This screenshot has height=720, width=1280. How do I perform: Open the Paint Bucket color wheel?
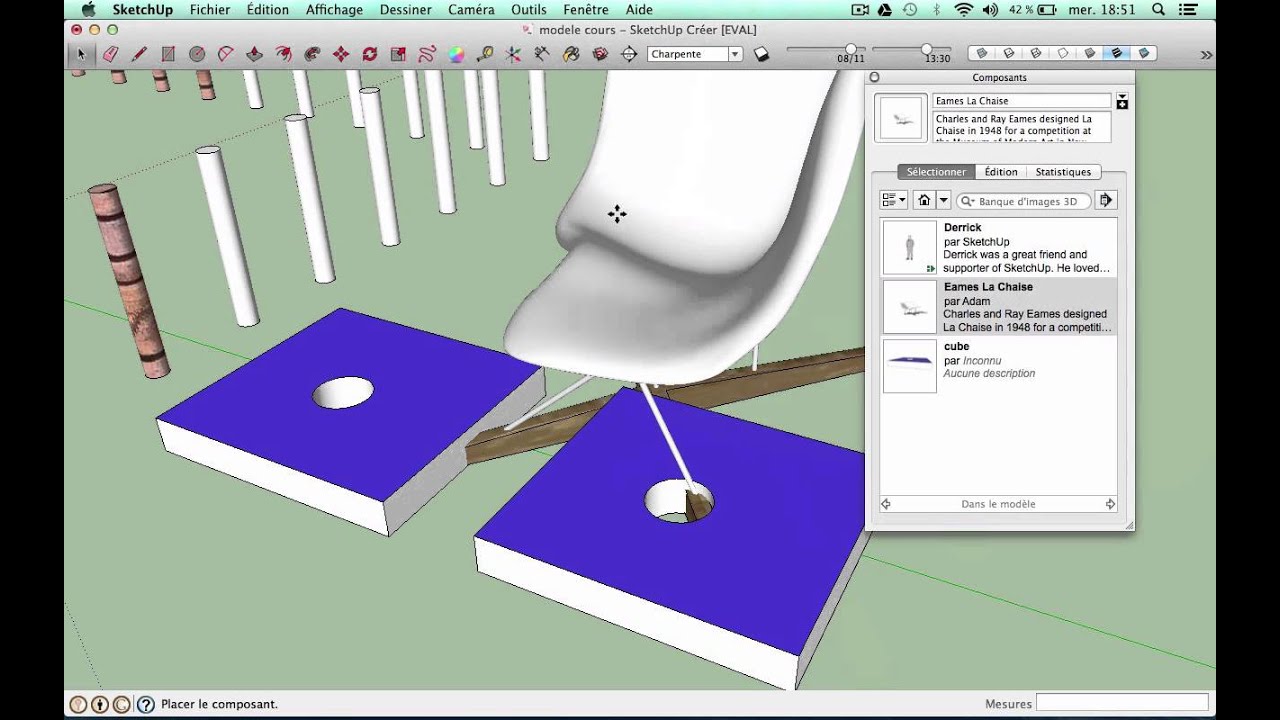(x=457, y=54)
